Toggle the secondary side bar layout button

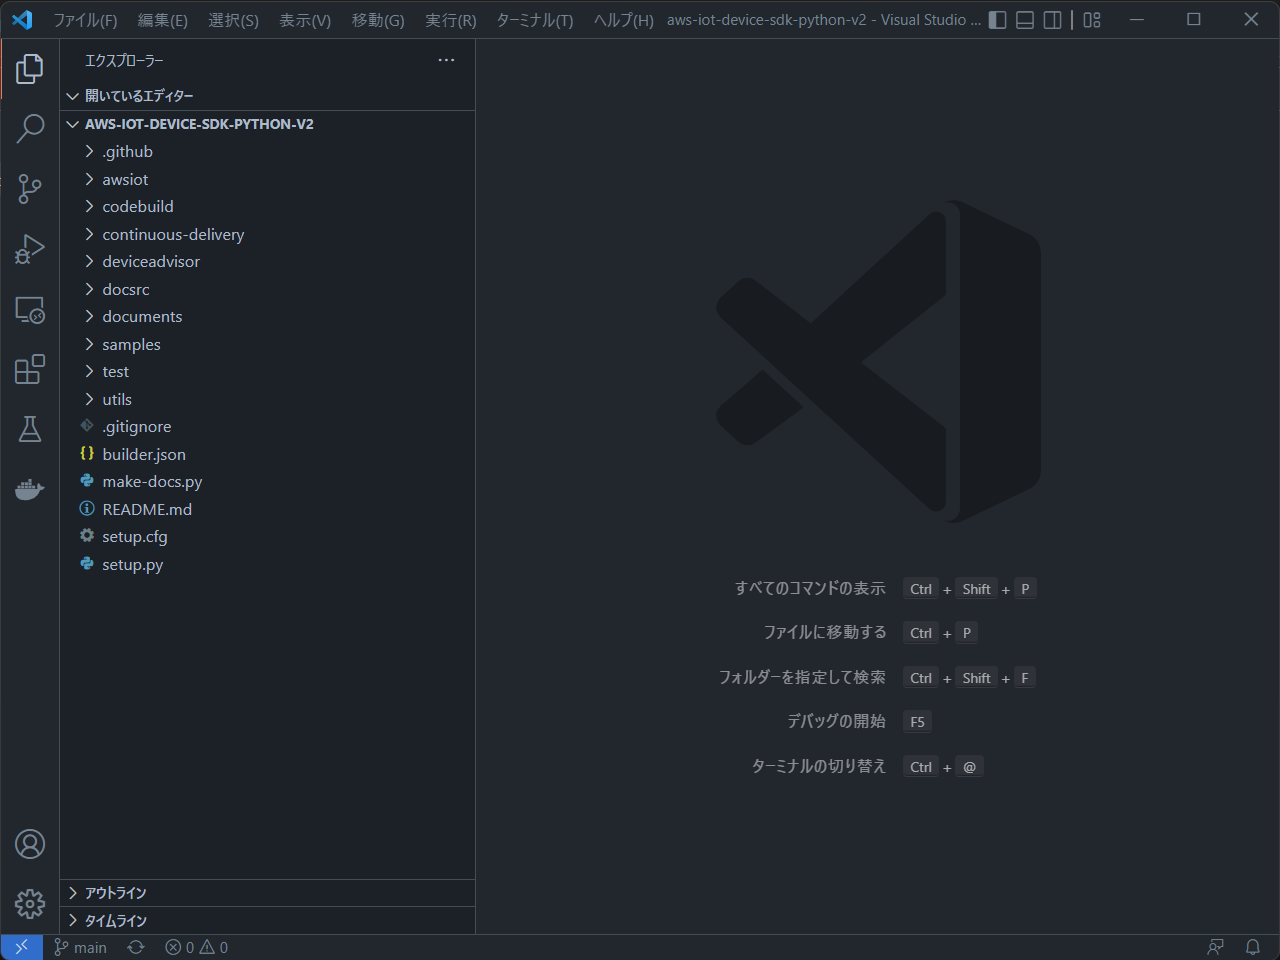coord(1052,20)
